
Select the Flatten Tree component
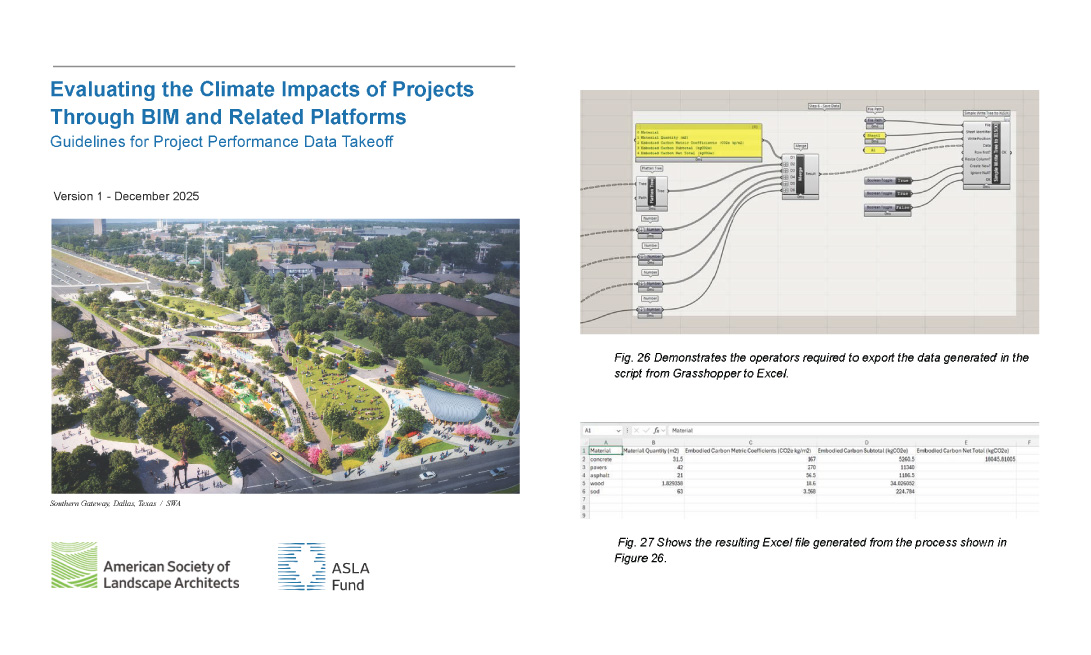point(652,190)
